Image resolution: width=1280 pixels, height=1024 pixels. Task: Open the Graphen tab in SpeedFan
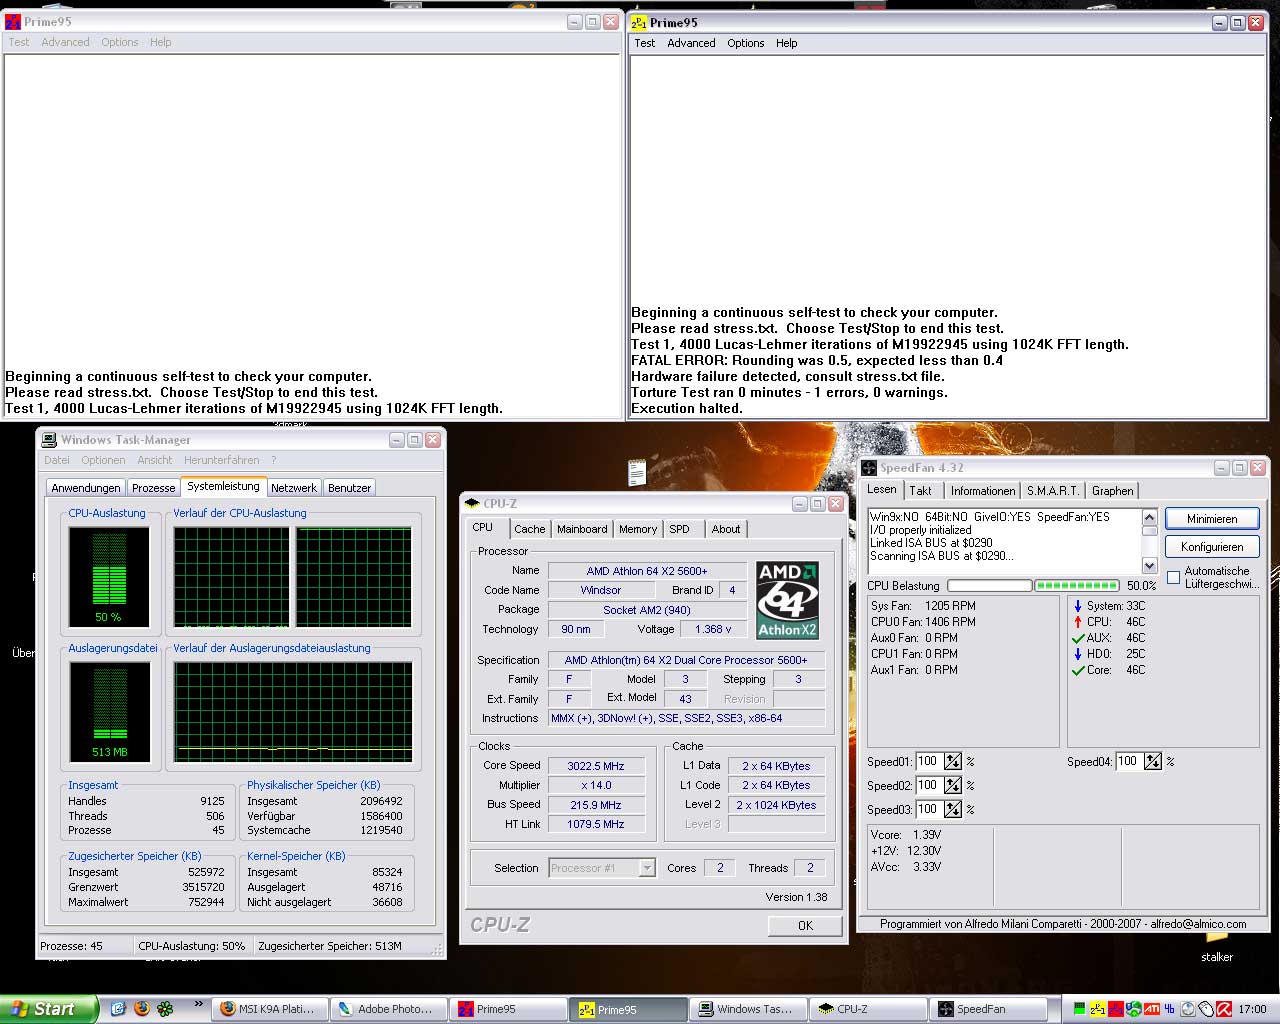[1113, 491]
